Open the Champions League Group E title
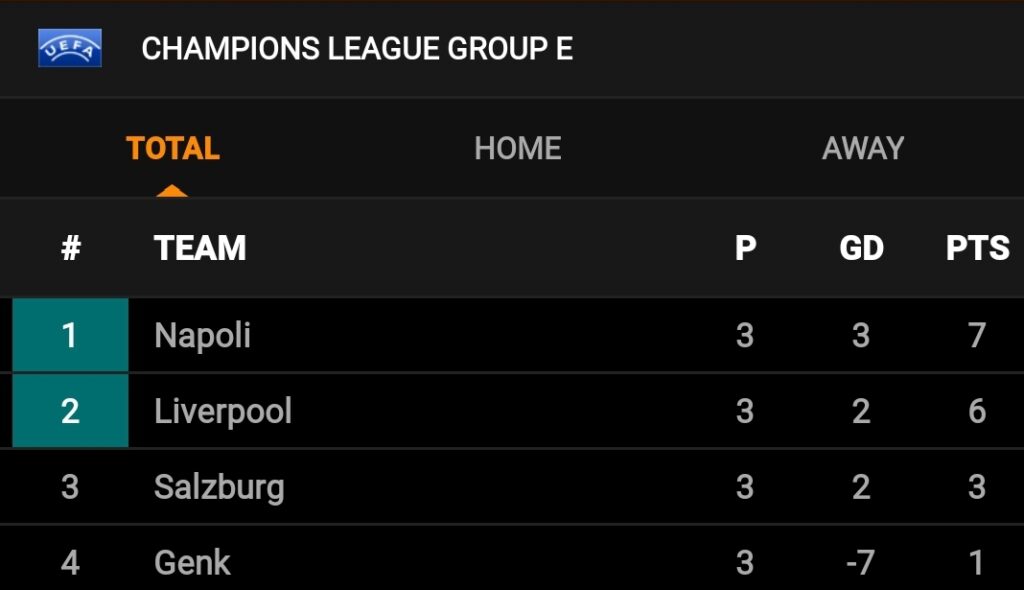The width and height of the screenshot is (1024, 590). pyautogui.click(x=357, y=48)
